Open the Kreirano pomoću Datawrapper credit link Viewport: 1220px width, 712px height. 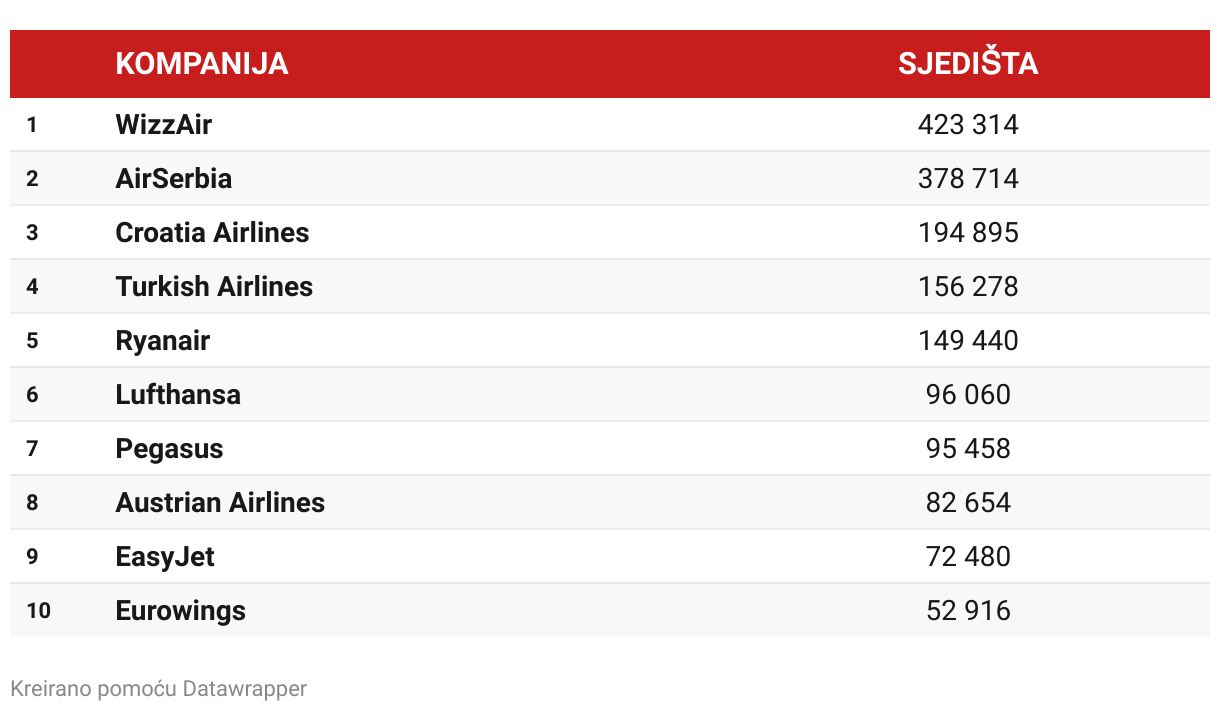[159, 688]
